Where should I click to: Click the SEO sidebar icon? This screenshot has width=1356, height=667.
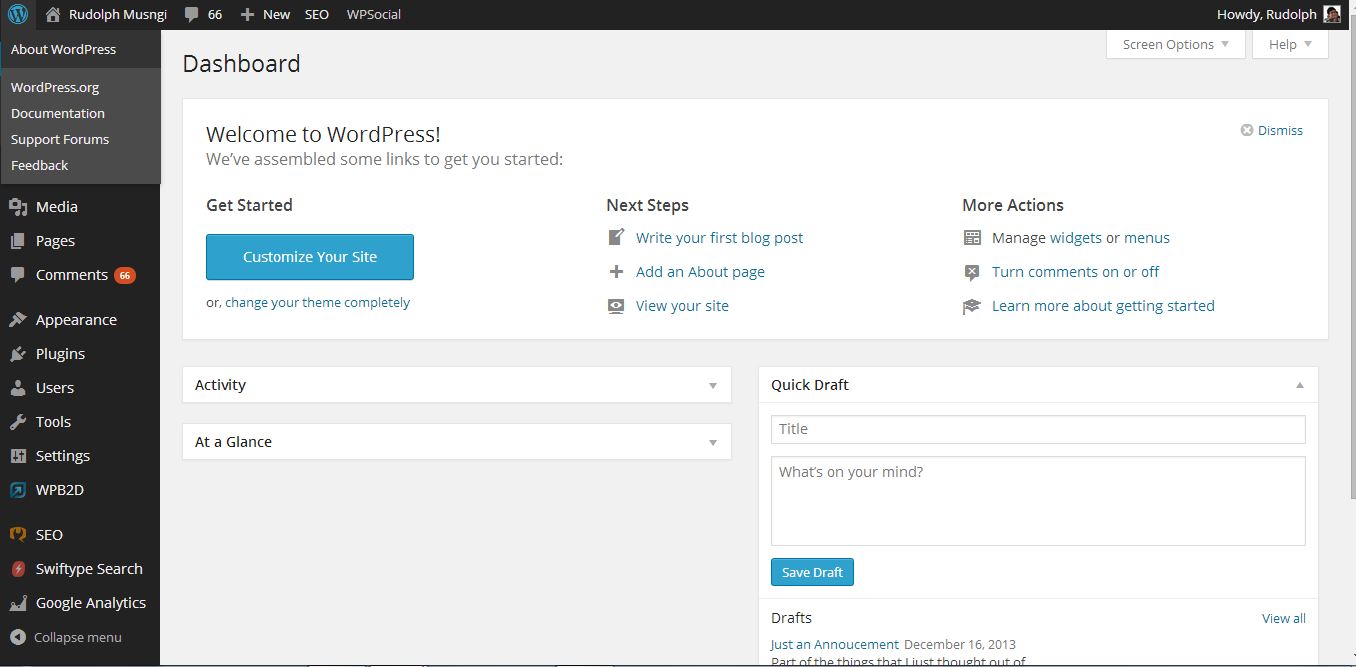[x=18, y=535]
